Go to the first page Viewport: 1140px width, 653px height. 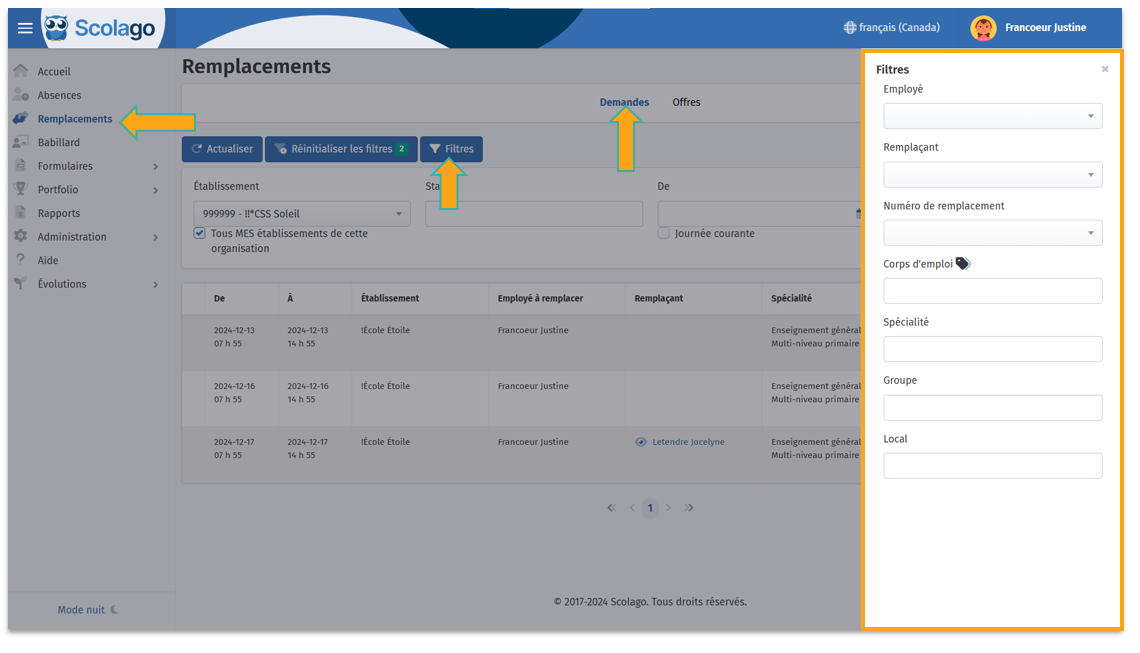tap(611, 508)
